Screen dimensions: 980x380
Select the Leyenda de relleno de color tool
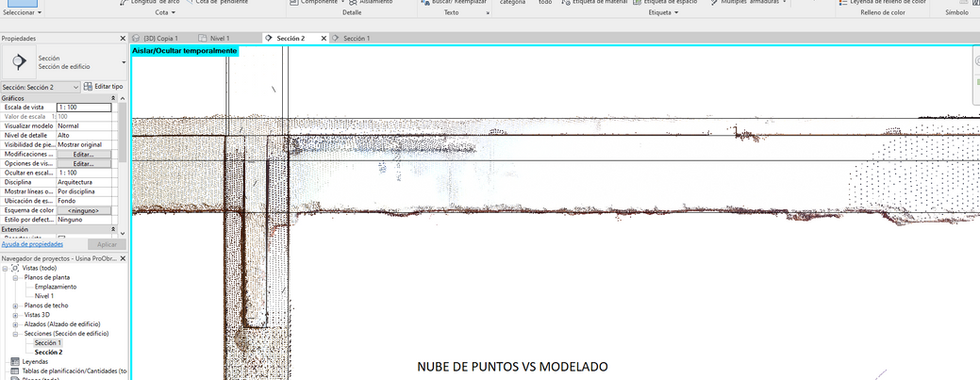tap(882, 2)
